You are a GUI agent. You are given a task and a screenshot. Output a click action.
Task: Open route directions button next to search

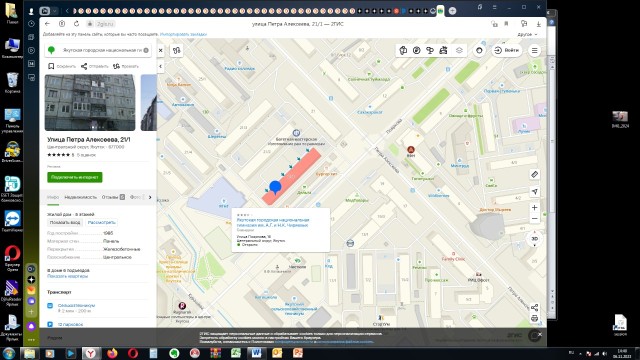pyautogui.click(x=176, y=50)
